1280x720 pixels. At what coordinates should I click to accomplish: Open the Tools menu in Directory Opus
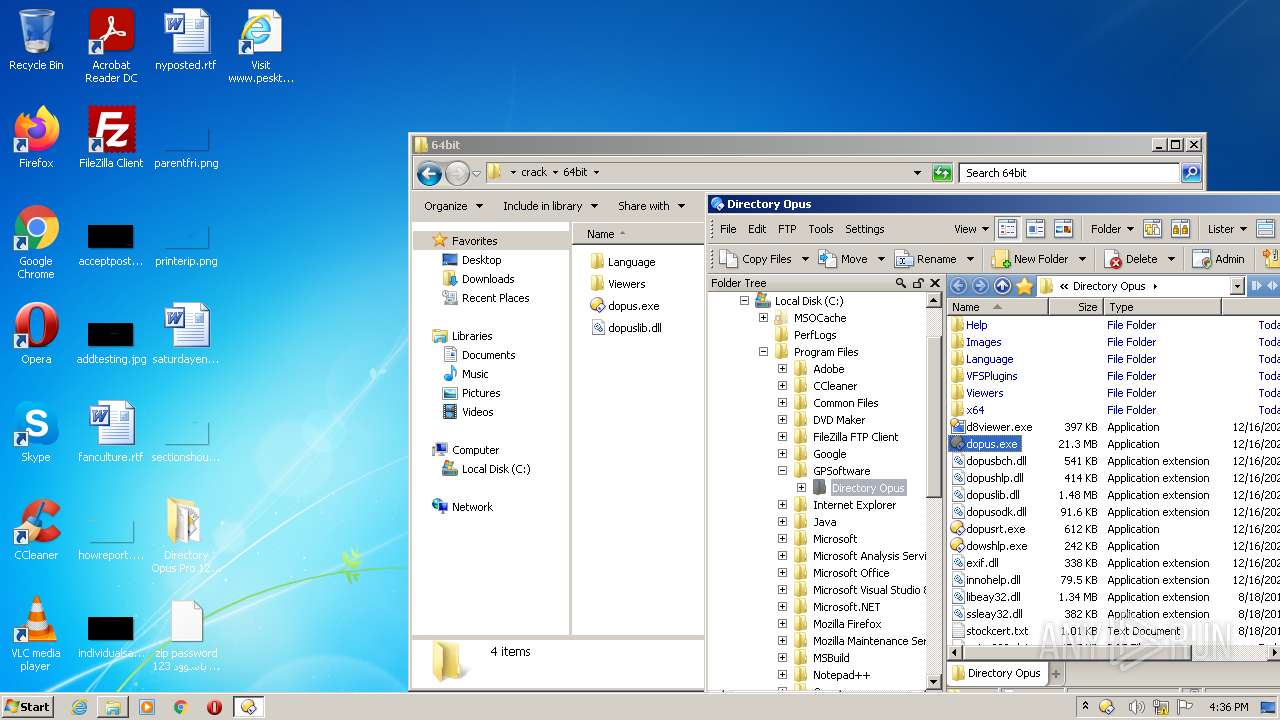(x=821, y=229)
